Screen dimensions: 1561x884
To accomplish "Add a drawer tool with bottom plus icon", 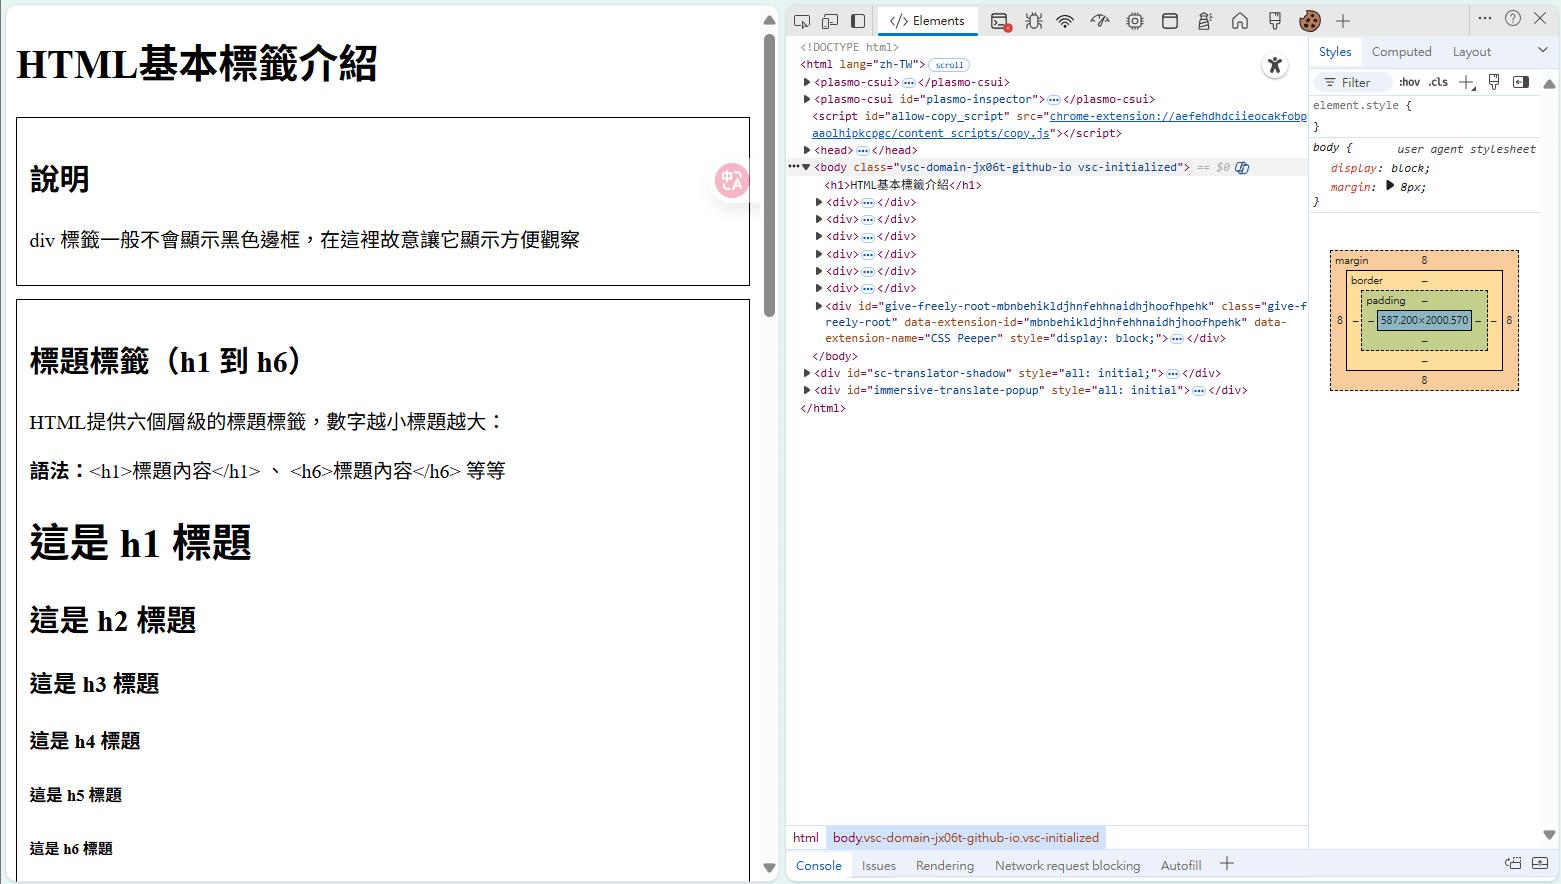I will (1227, 864).
